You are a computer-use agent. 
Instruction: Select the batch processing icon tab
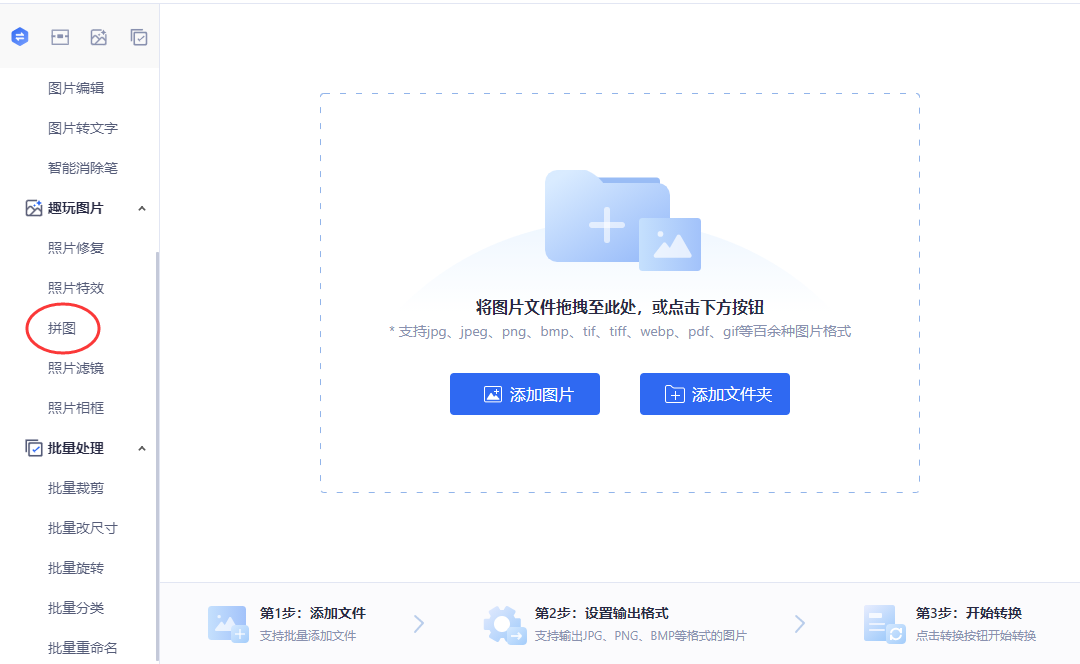(x=138, y=37)
